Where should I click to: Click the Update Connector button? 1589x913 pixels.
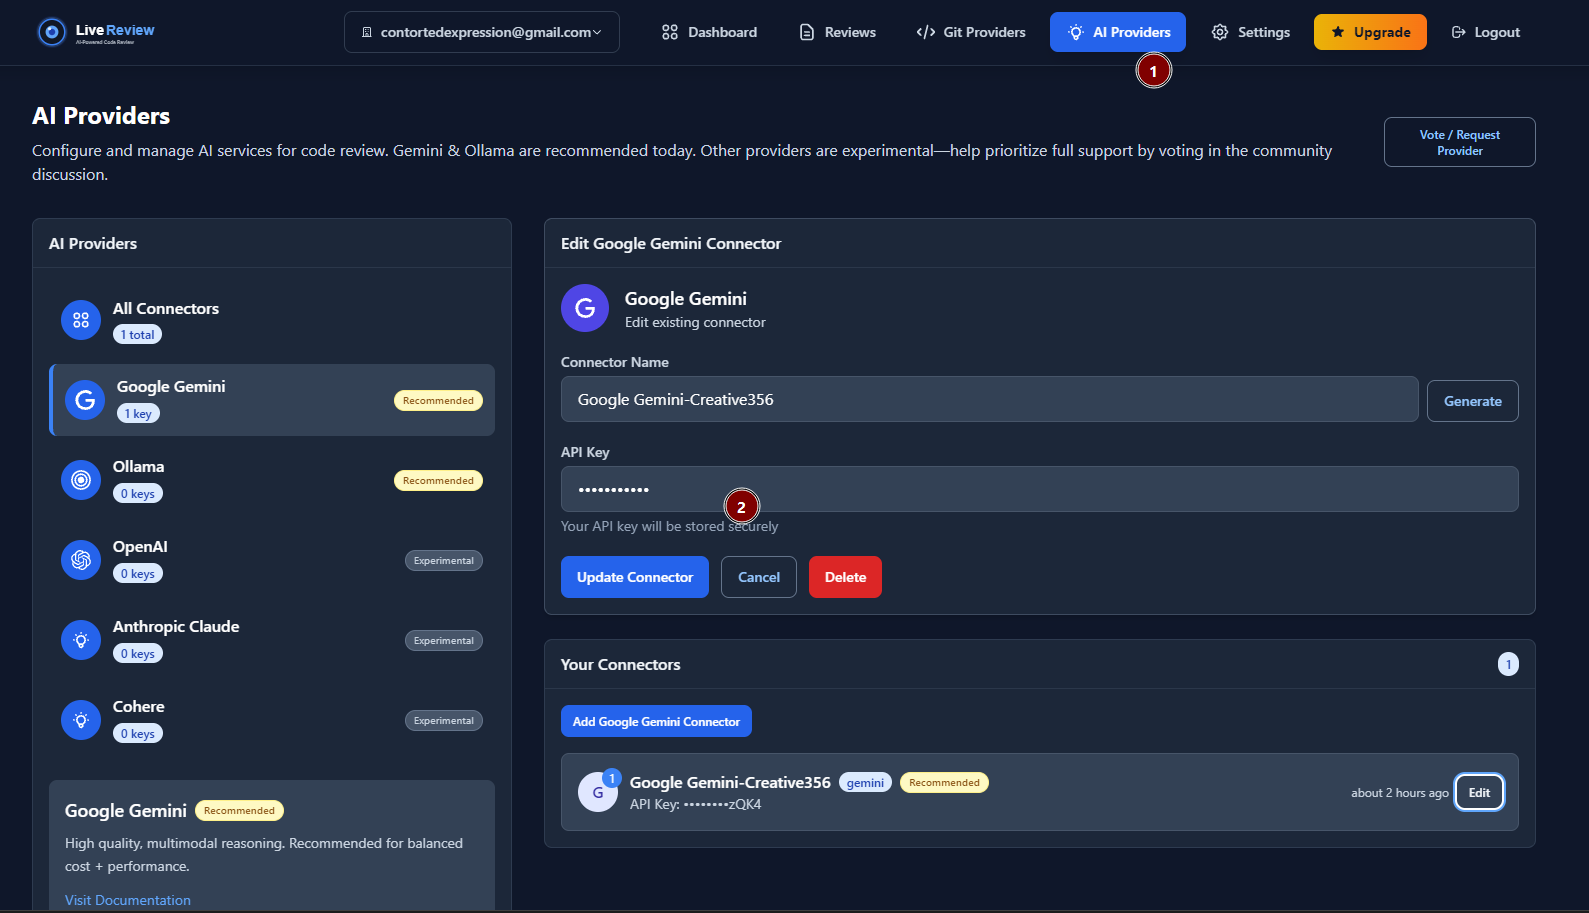(634, 577)
